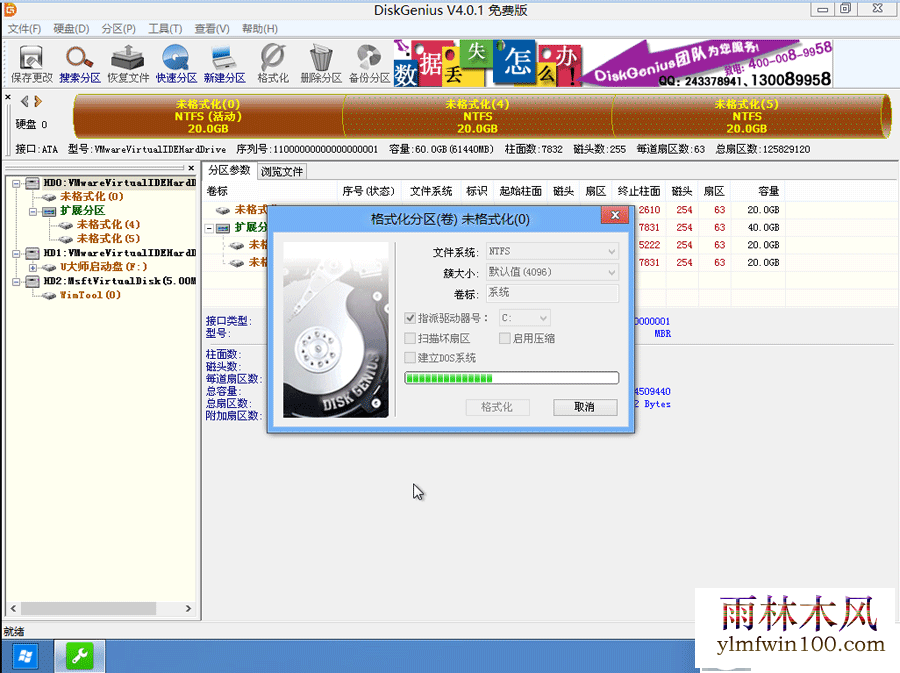Select the 未格式化(4) segment in disk map
This screenshot has width=900, height=673.
[478, 116]
